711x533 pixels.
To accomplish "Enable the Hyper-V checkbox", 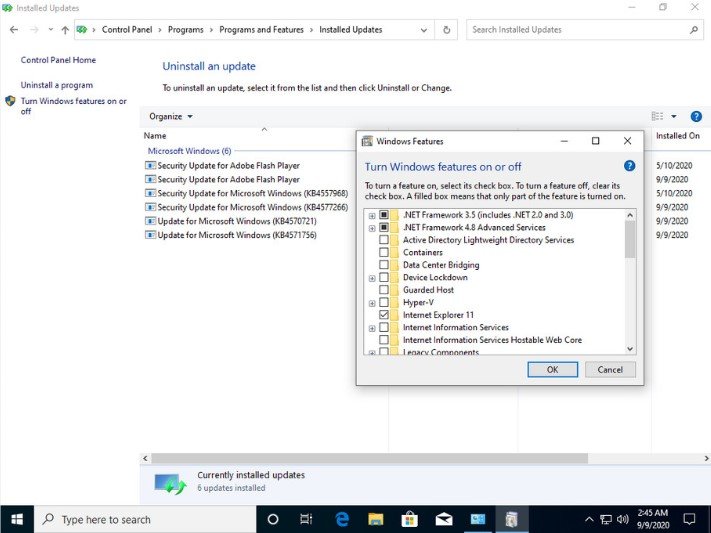I will point(384,302).
